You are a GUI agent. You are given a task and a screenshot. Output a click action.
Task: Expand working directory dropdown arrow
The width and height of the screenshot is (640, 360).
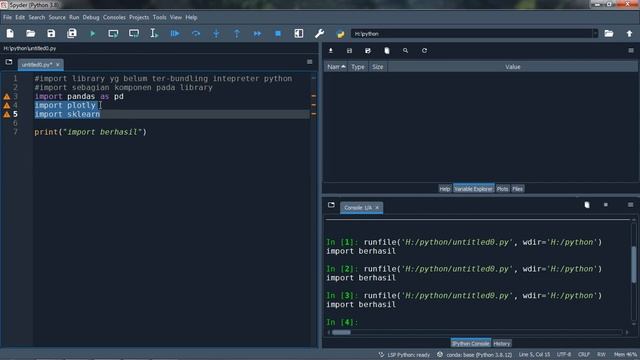point(595,33)
